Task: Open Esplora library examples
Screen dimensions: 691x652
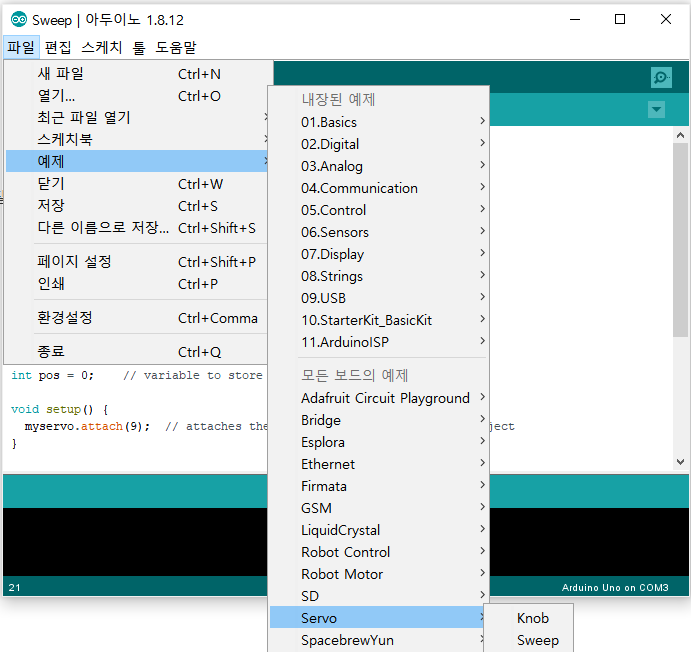Action: (379, 442)
